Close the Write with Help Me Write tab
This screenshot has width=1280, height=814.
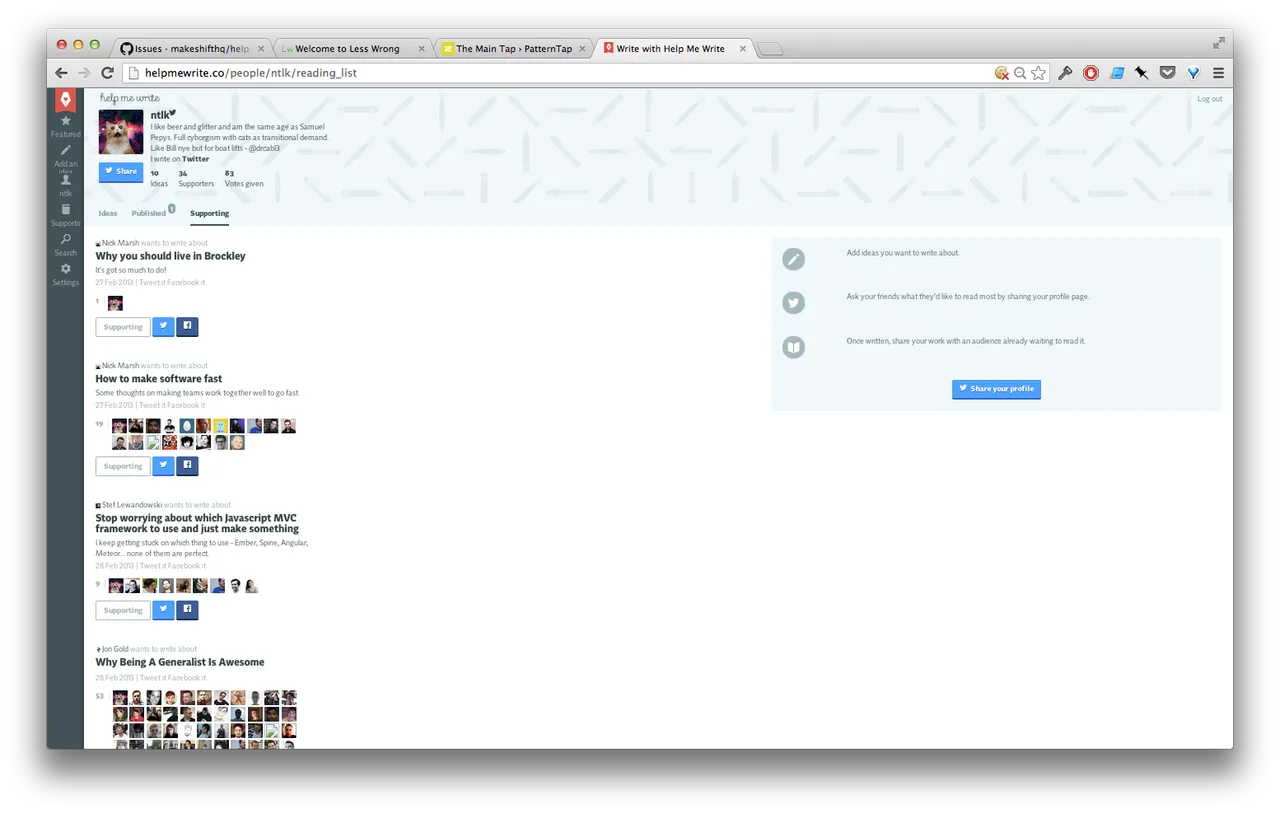coord(743,48)
